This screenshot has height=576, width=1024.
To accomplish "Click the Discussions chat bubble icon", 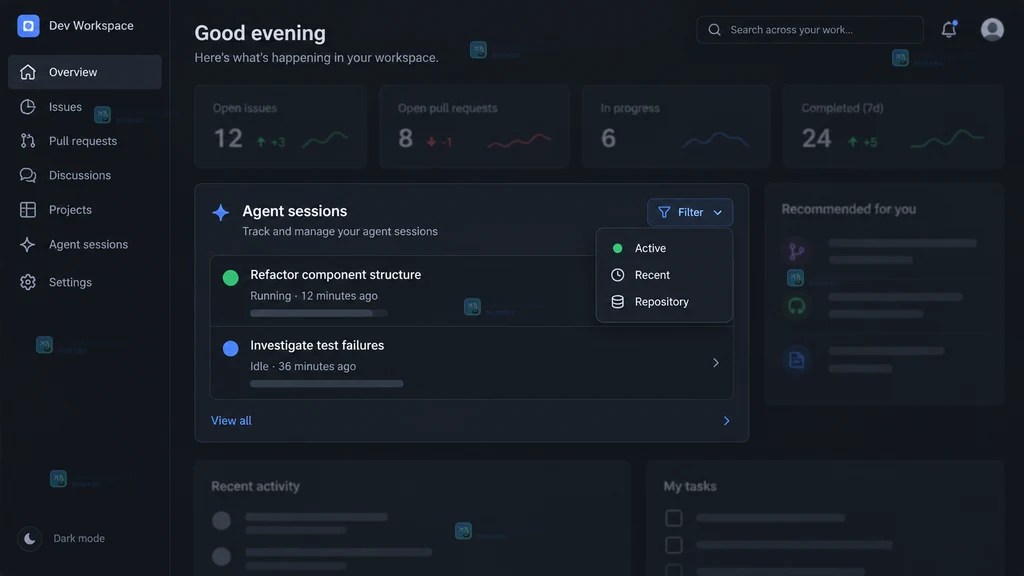I will [x=27, y=175].
